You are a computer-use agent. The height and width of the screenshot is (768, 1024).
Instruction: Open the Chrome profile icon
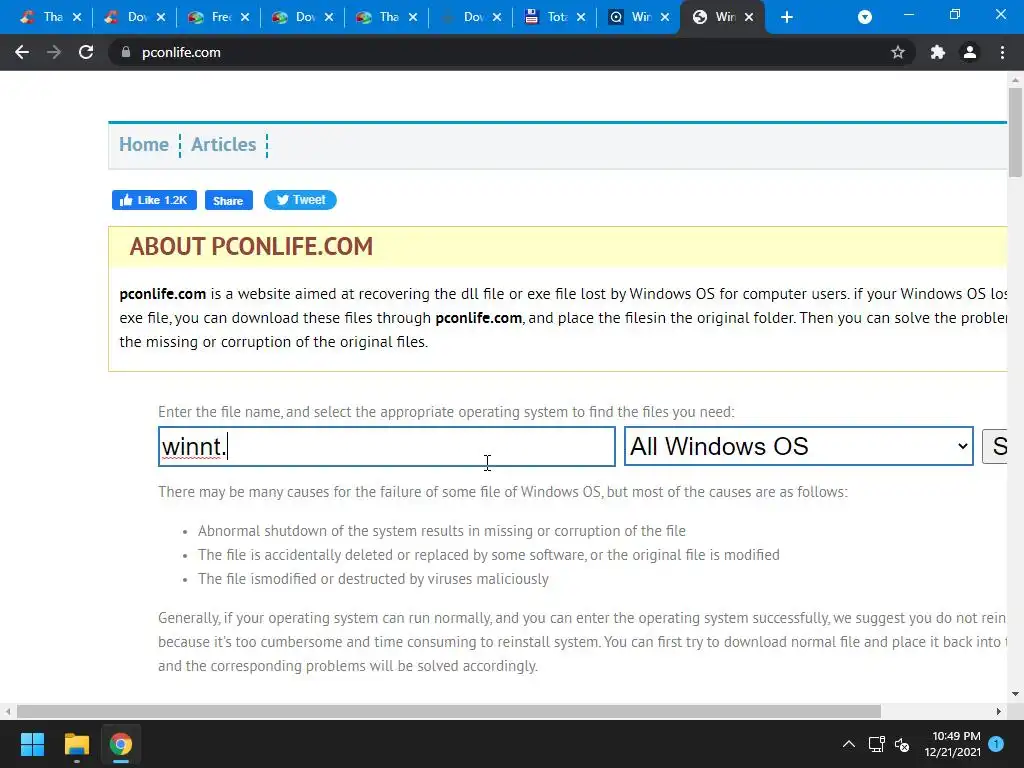[x=970, y=52]
